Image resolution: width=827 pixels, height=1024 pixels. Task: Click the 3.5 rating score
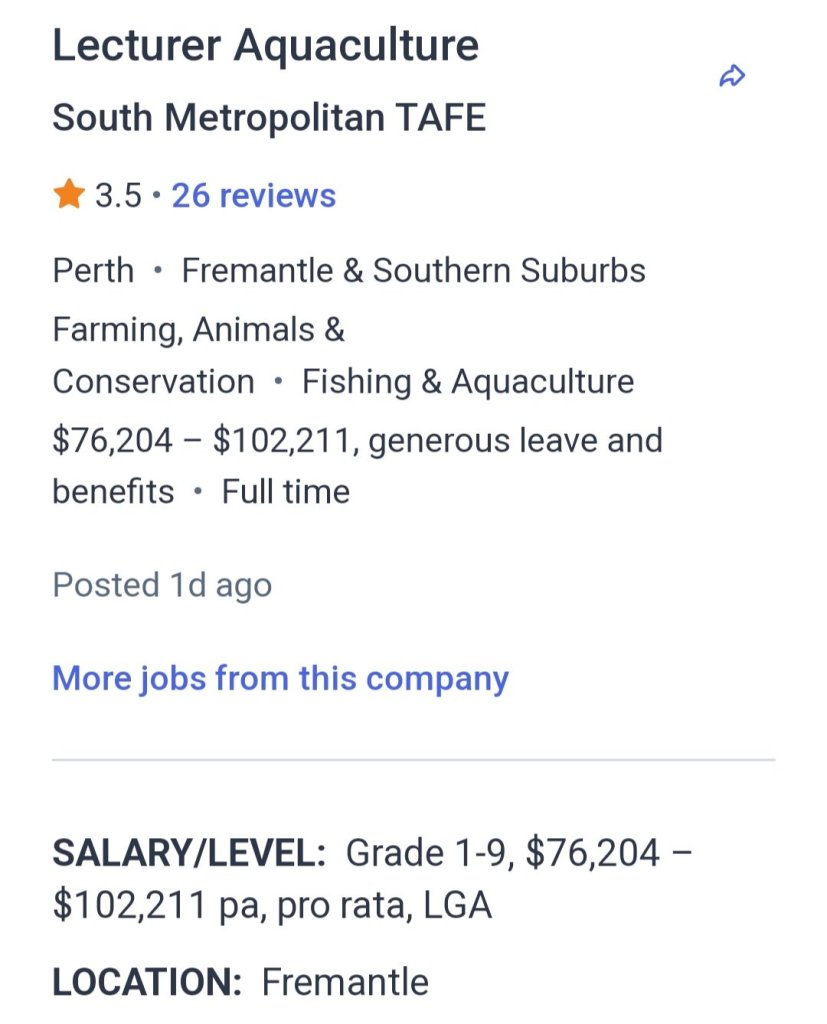coord(118,196)
